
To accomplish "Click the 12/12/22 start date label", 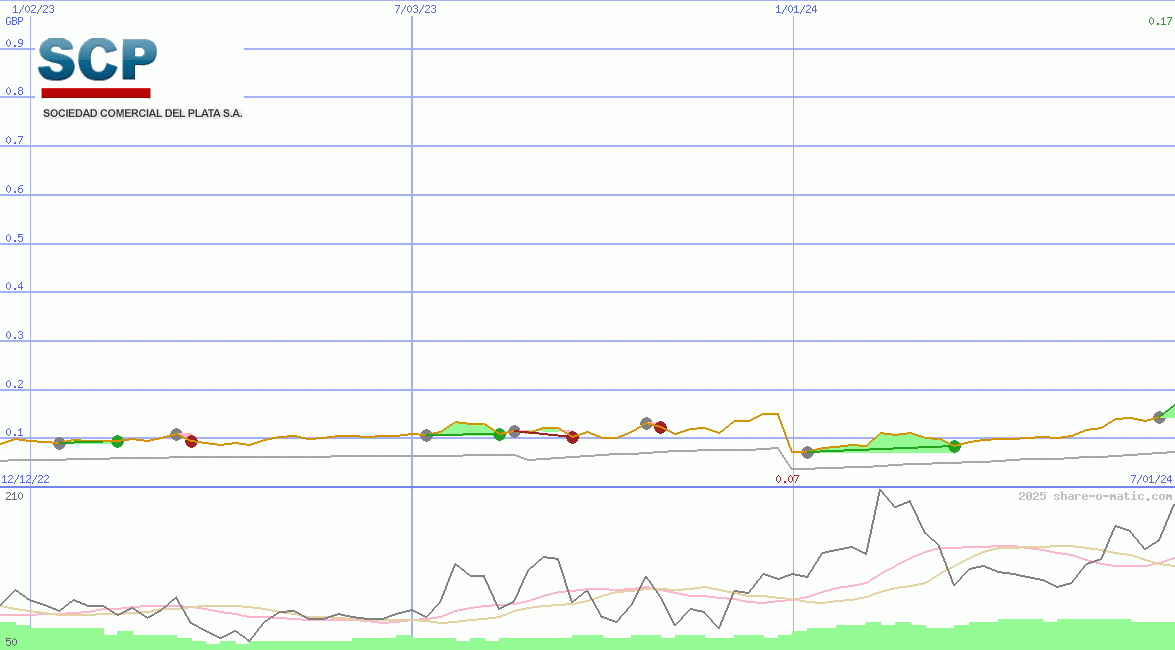I will (25, 479).
